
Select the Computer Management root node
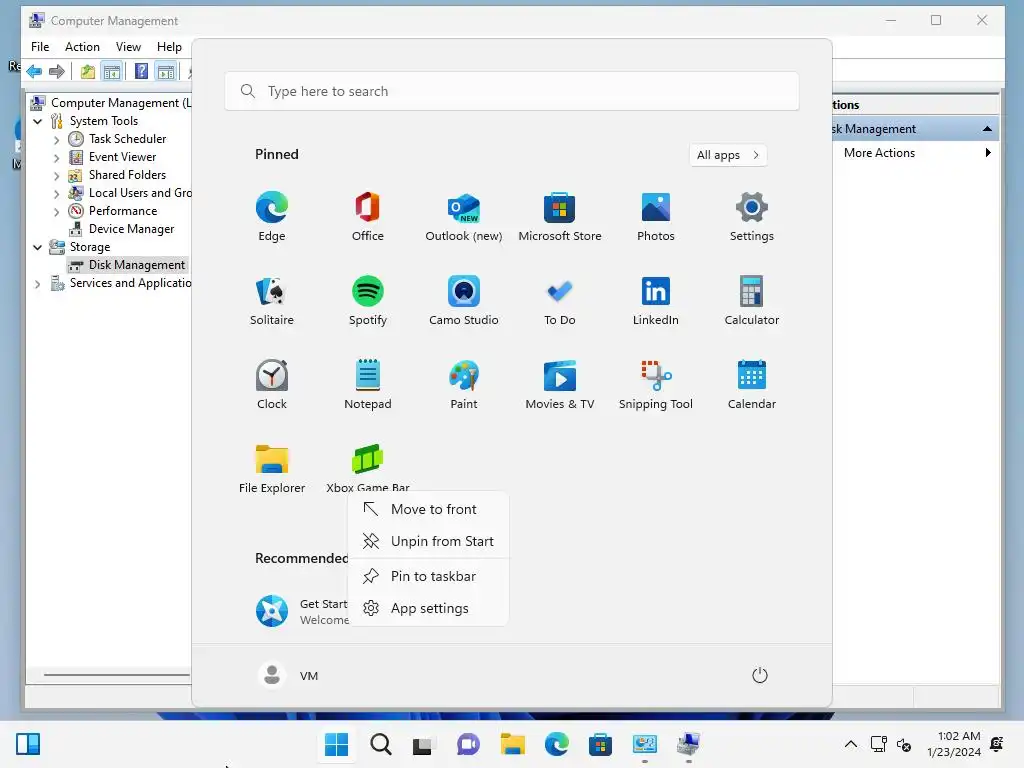pyautogui.click(x=112, y=103)
